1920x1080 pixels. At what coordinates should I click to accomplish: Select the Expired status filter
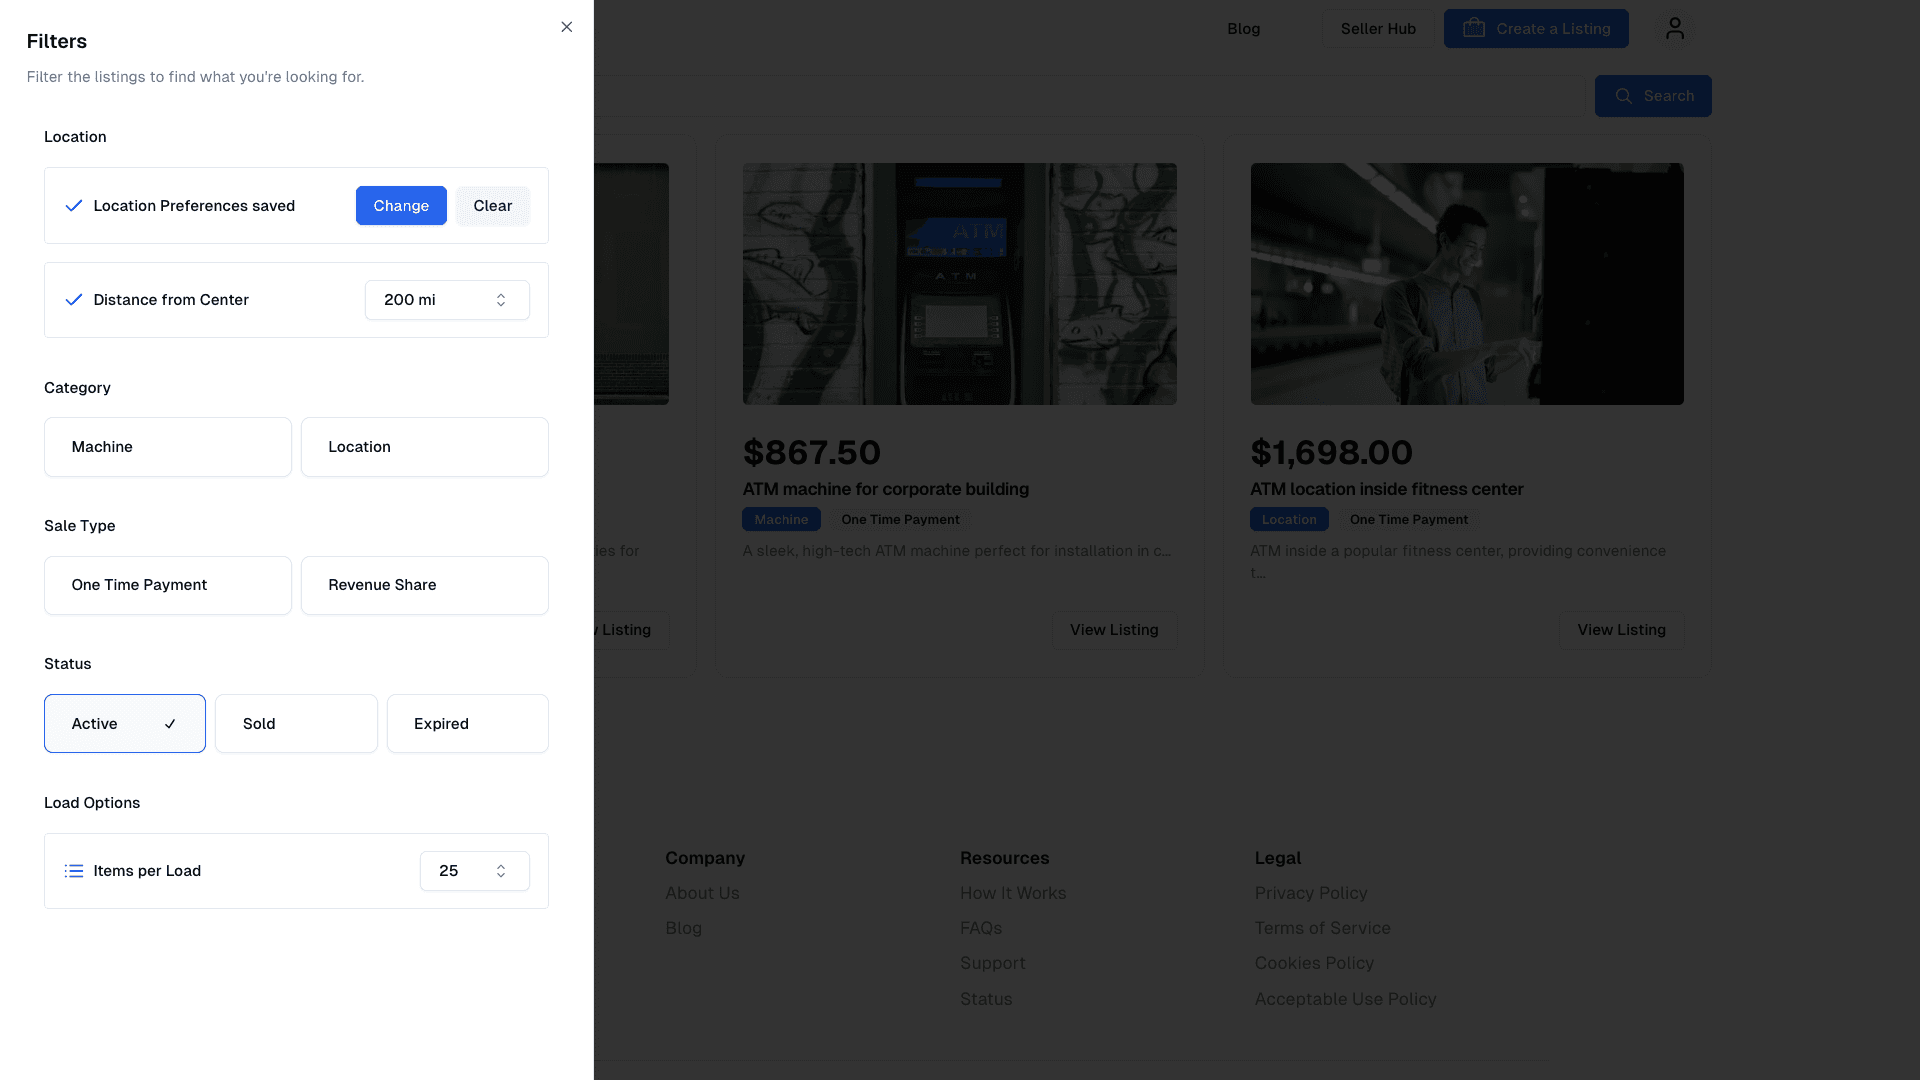coord(468,724)
